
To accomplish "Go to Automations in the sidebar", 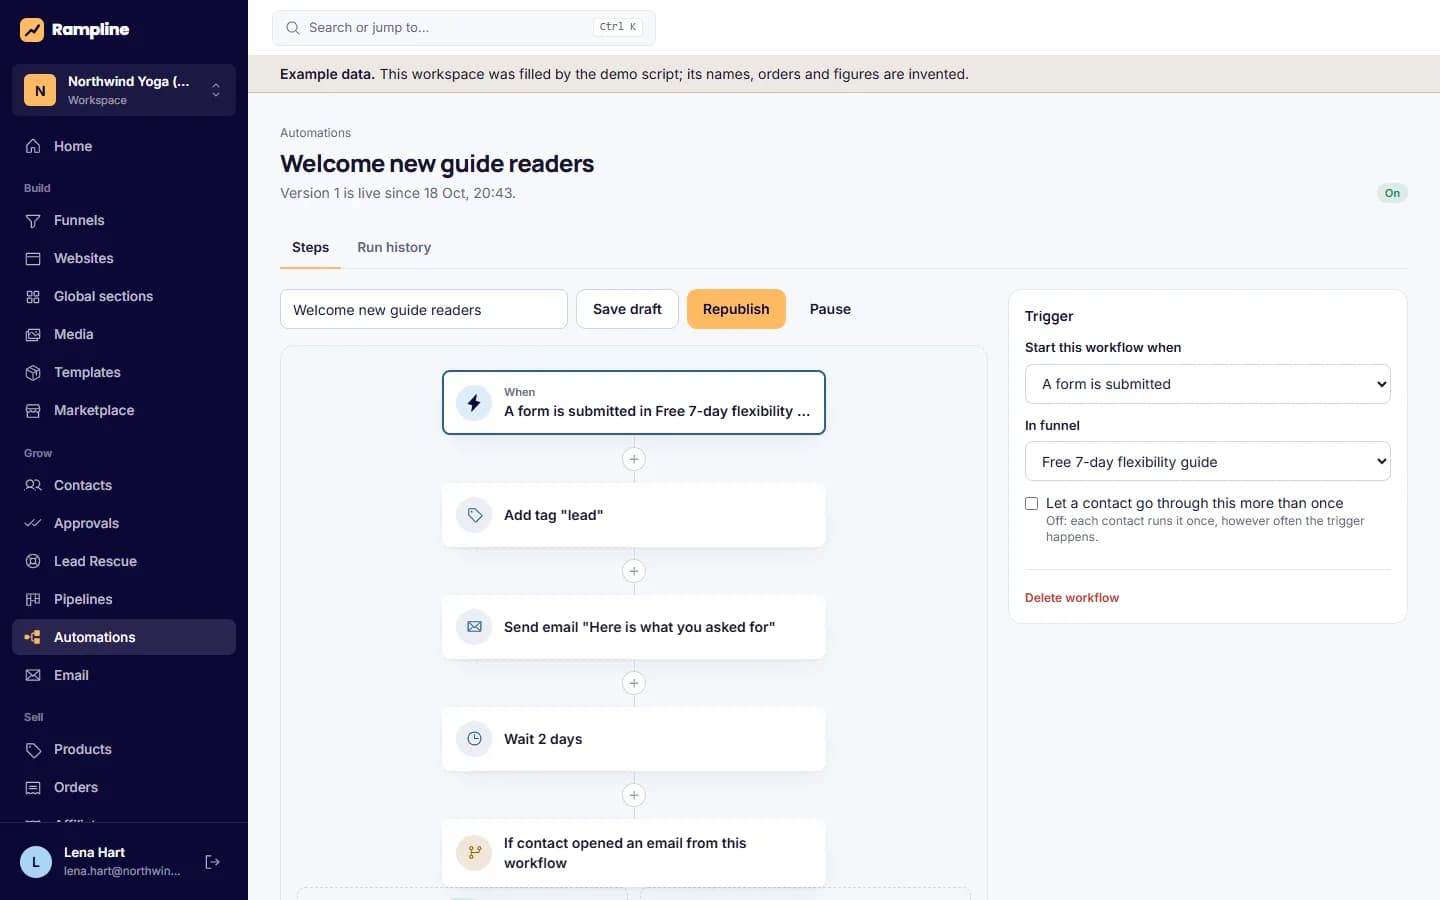I will pyautogui.click(x=124, y=637).
